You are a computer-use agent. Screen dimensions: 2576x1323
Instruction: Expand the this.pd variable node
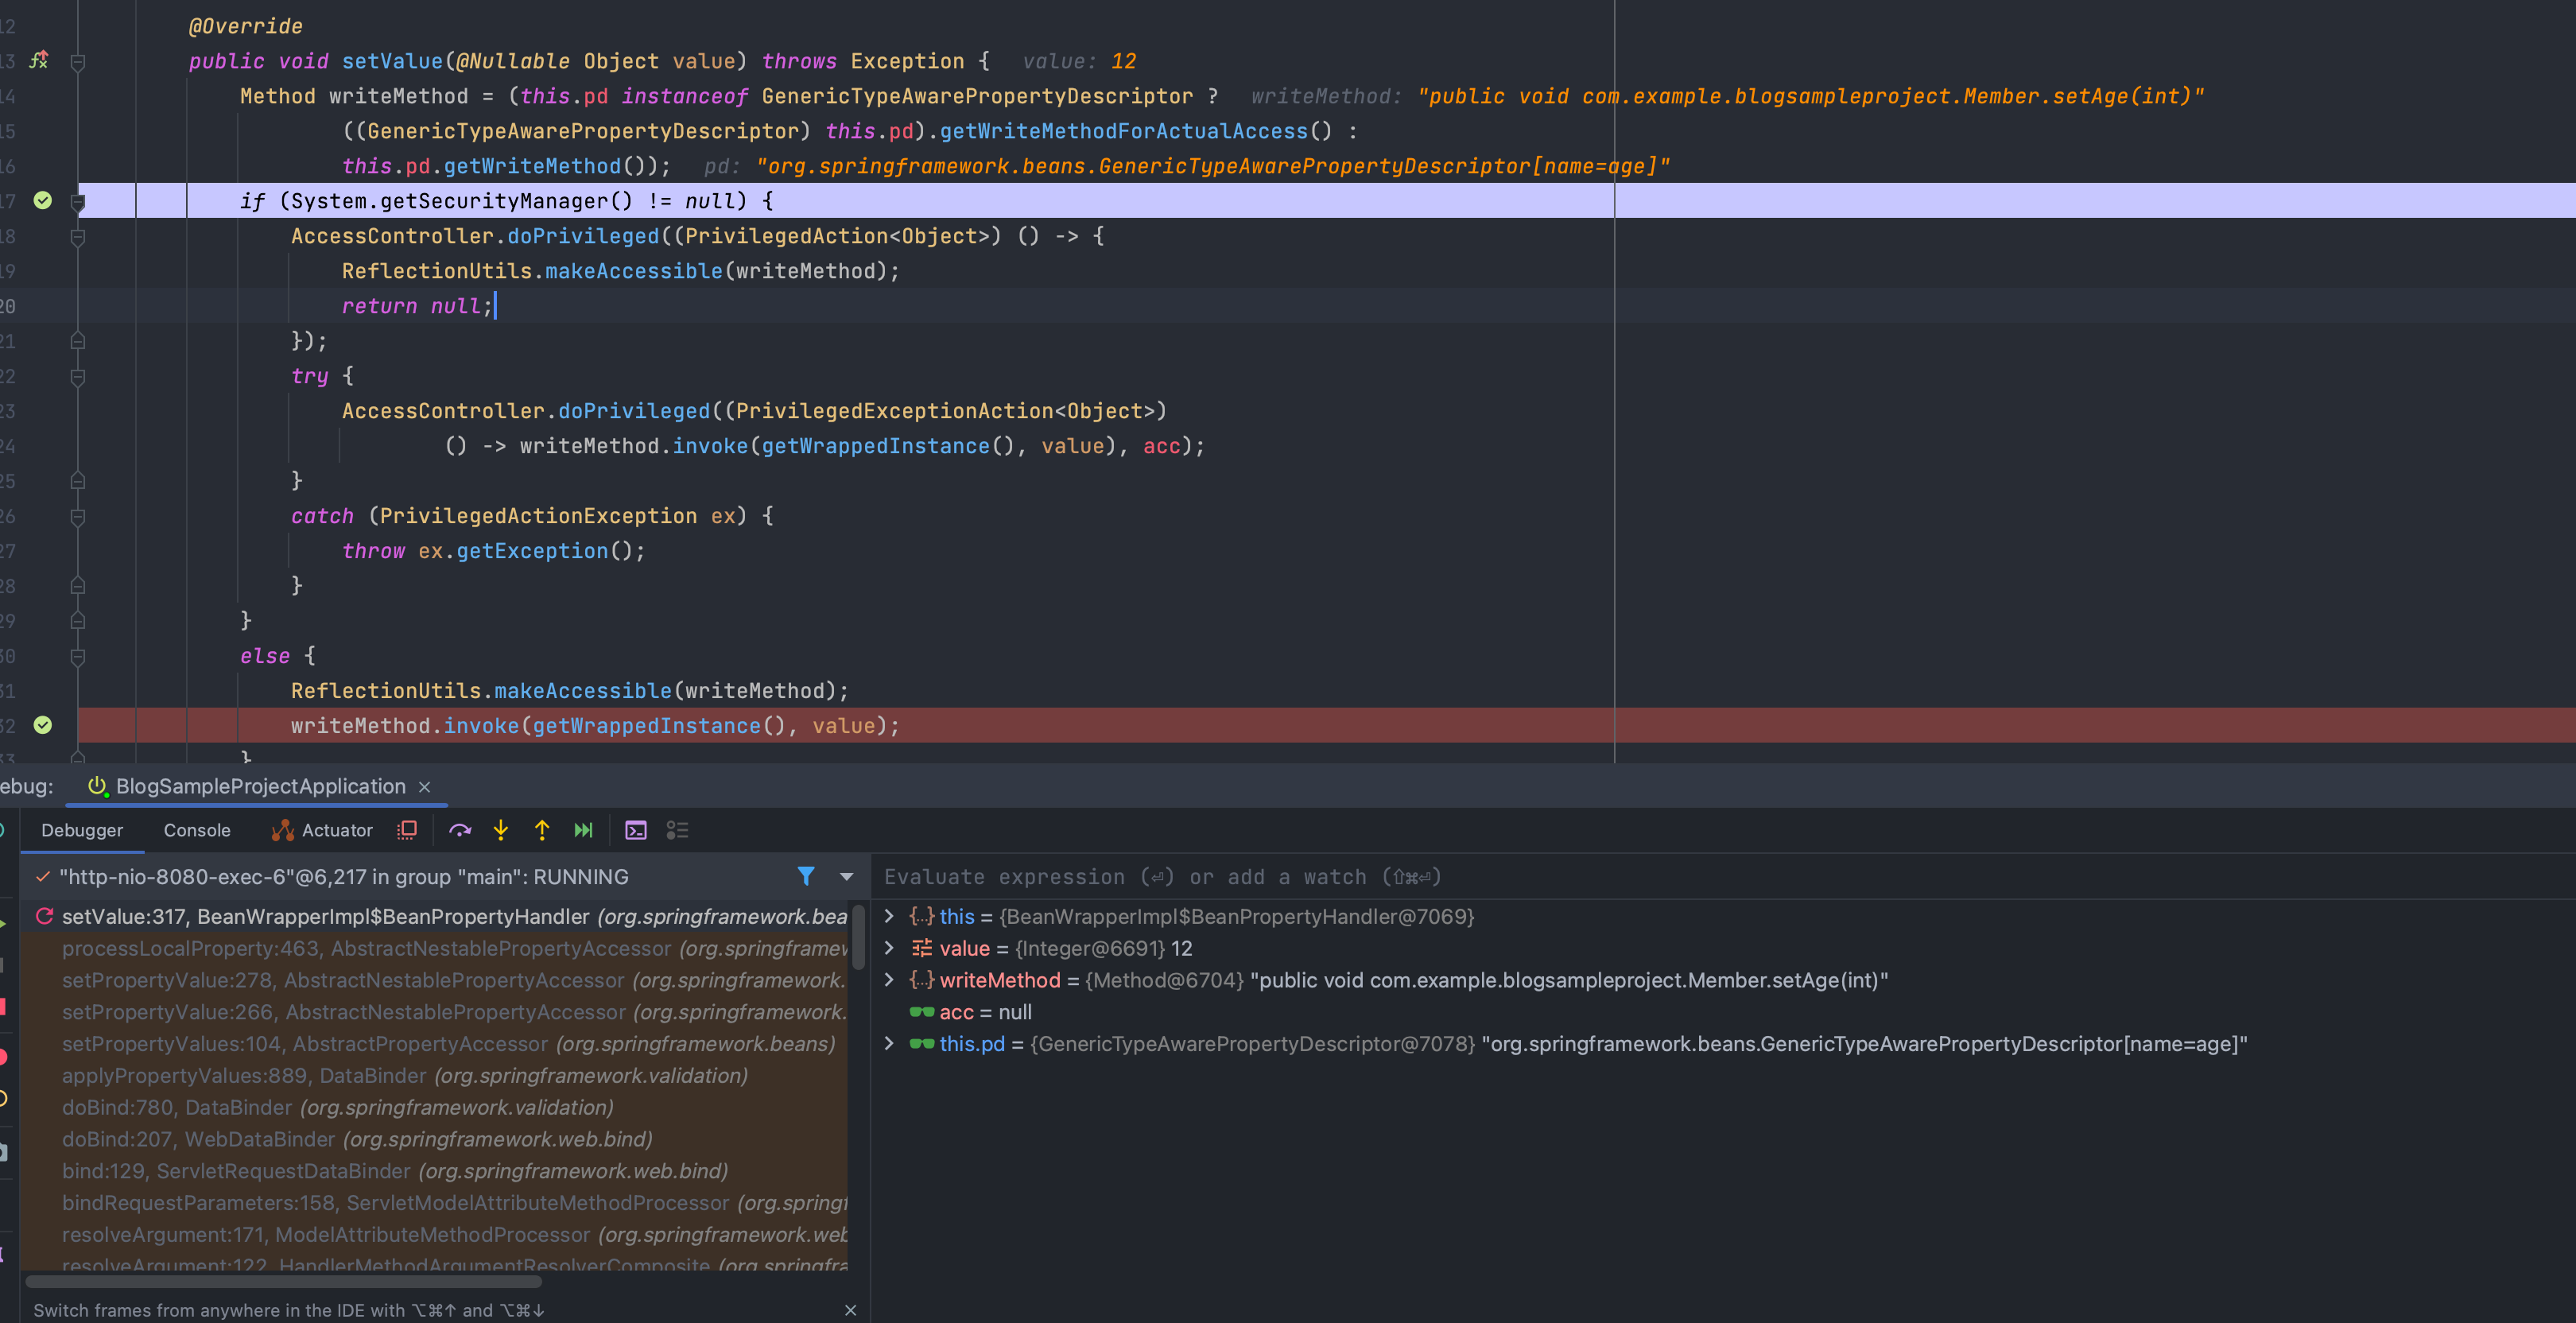pos(889,1044)
